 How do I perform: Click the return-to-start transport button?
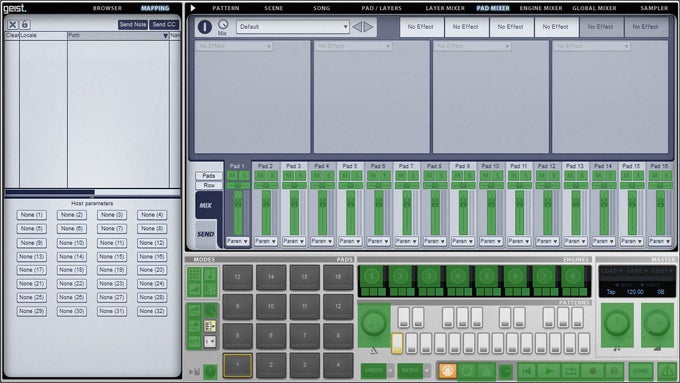[527, 371]
